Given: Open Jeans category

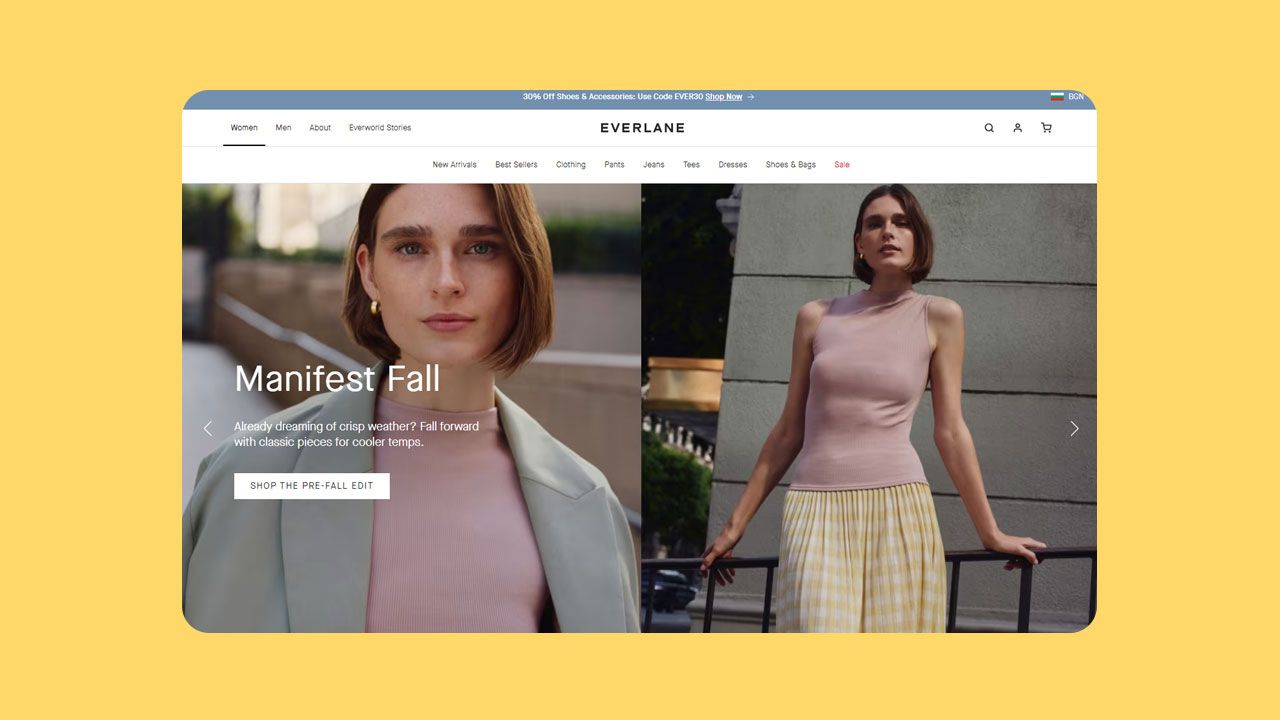Looking at the screenshot, I should 654,165.
